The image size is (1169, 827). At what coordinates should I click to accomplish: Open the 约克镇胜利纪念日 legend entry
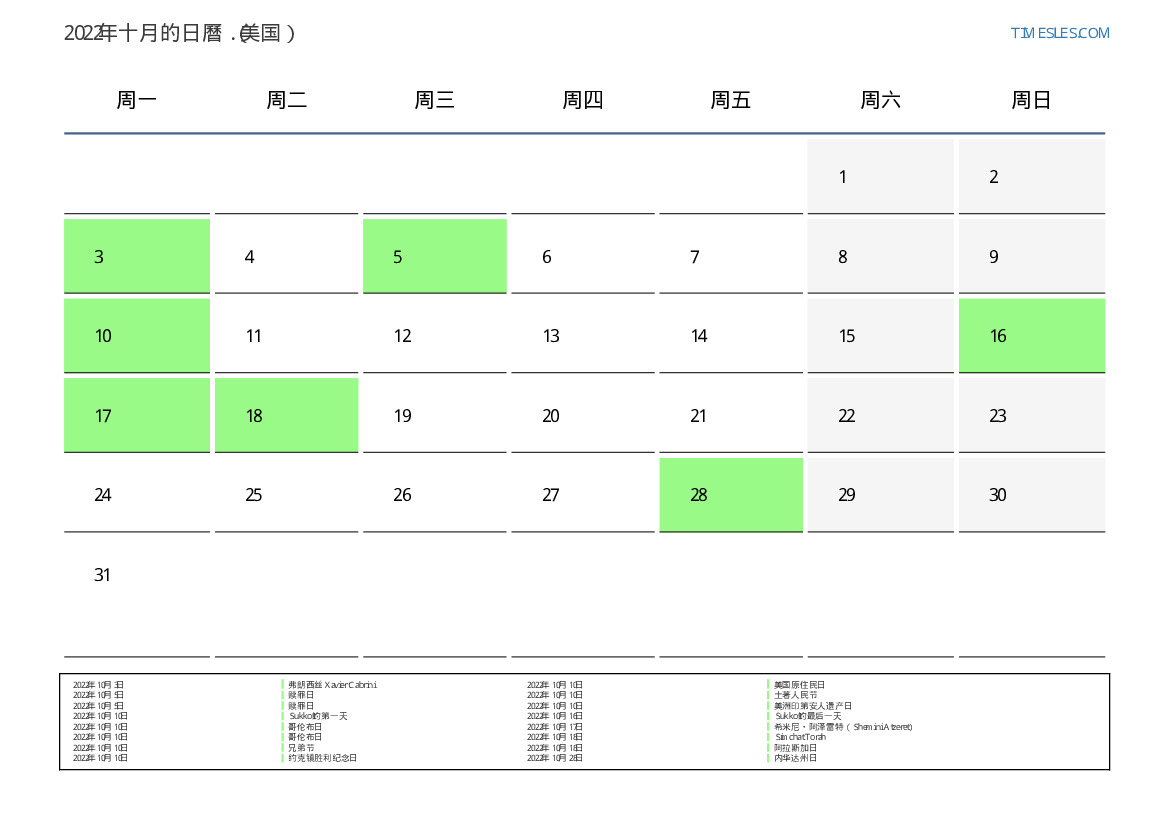point(322,758)
